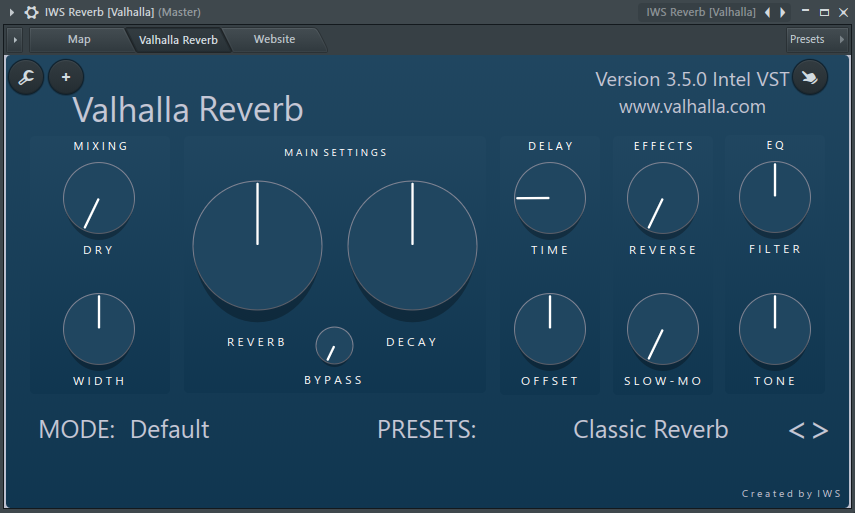Select the Classic Reverb preset name
Screen dimensions: 855x513
pos(651,430)
